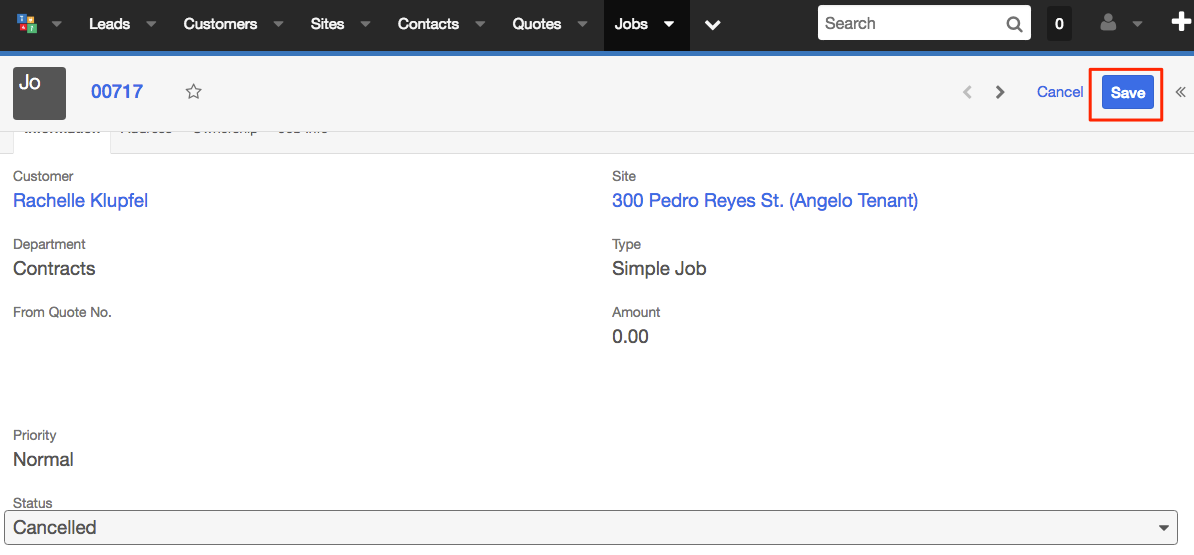Expand the Customers dropdown arrow
This screenshot has width=1194, height=555.
point(278,24)
